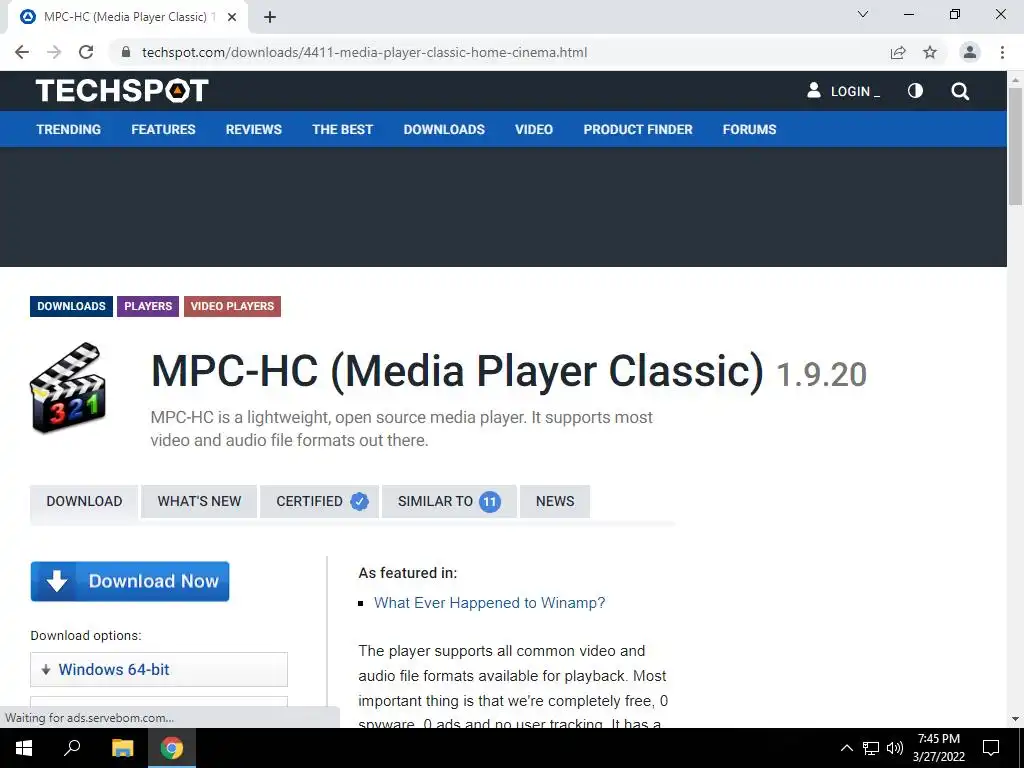The image size is (1024, 768).
Task: Open VIDEO nav item
Action: 534,129
